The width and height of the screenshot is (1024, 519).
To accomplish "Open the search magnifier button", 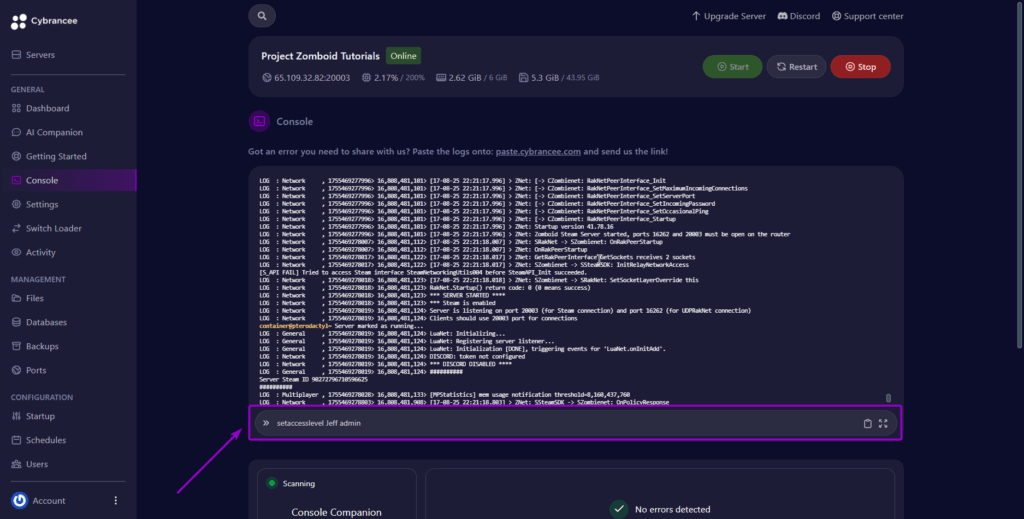I will (x=262, y=16).
